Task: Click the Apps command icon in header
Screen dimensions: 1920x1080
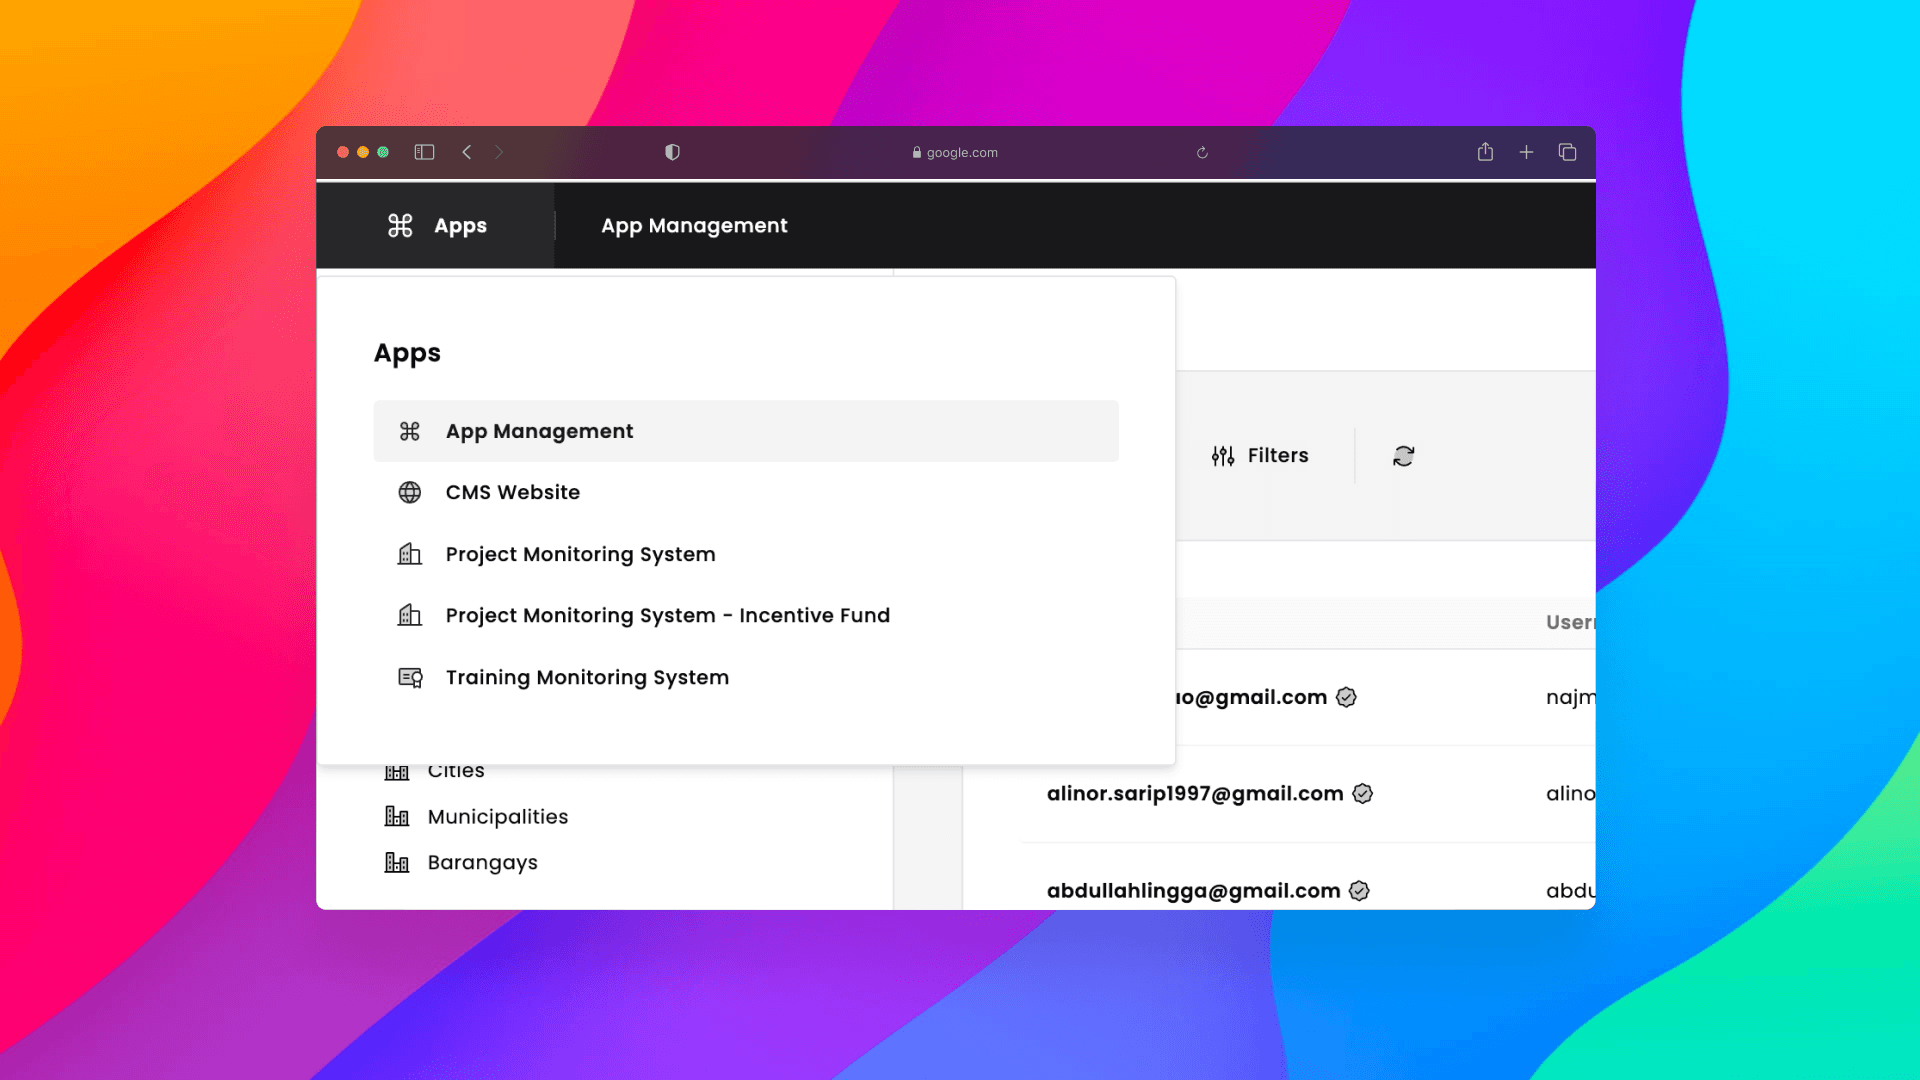Action: point(400,226)
